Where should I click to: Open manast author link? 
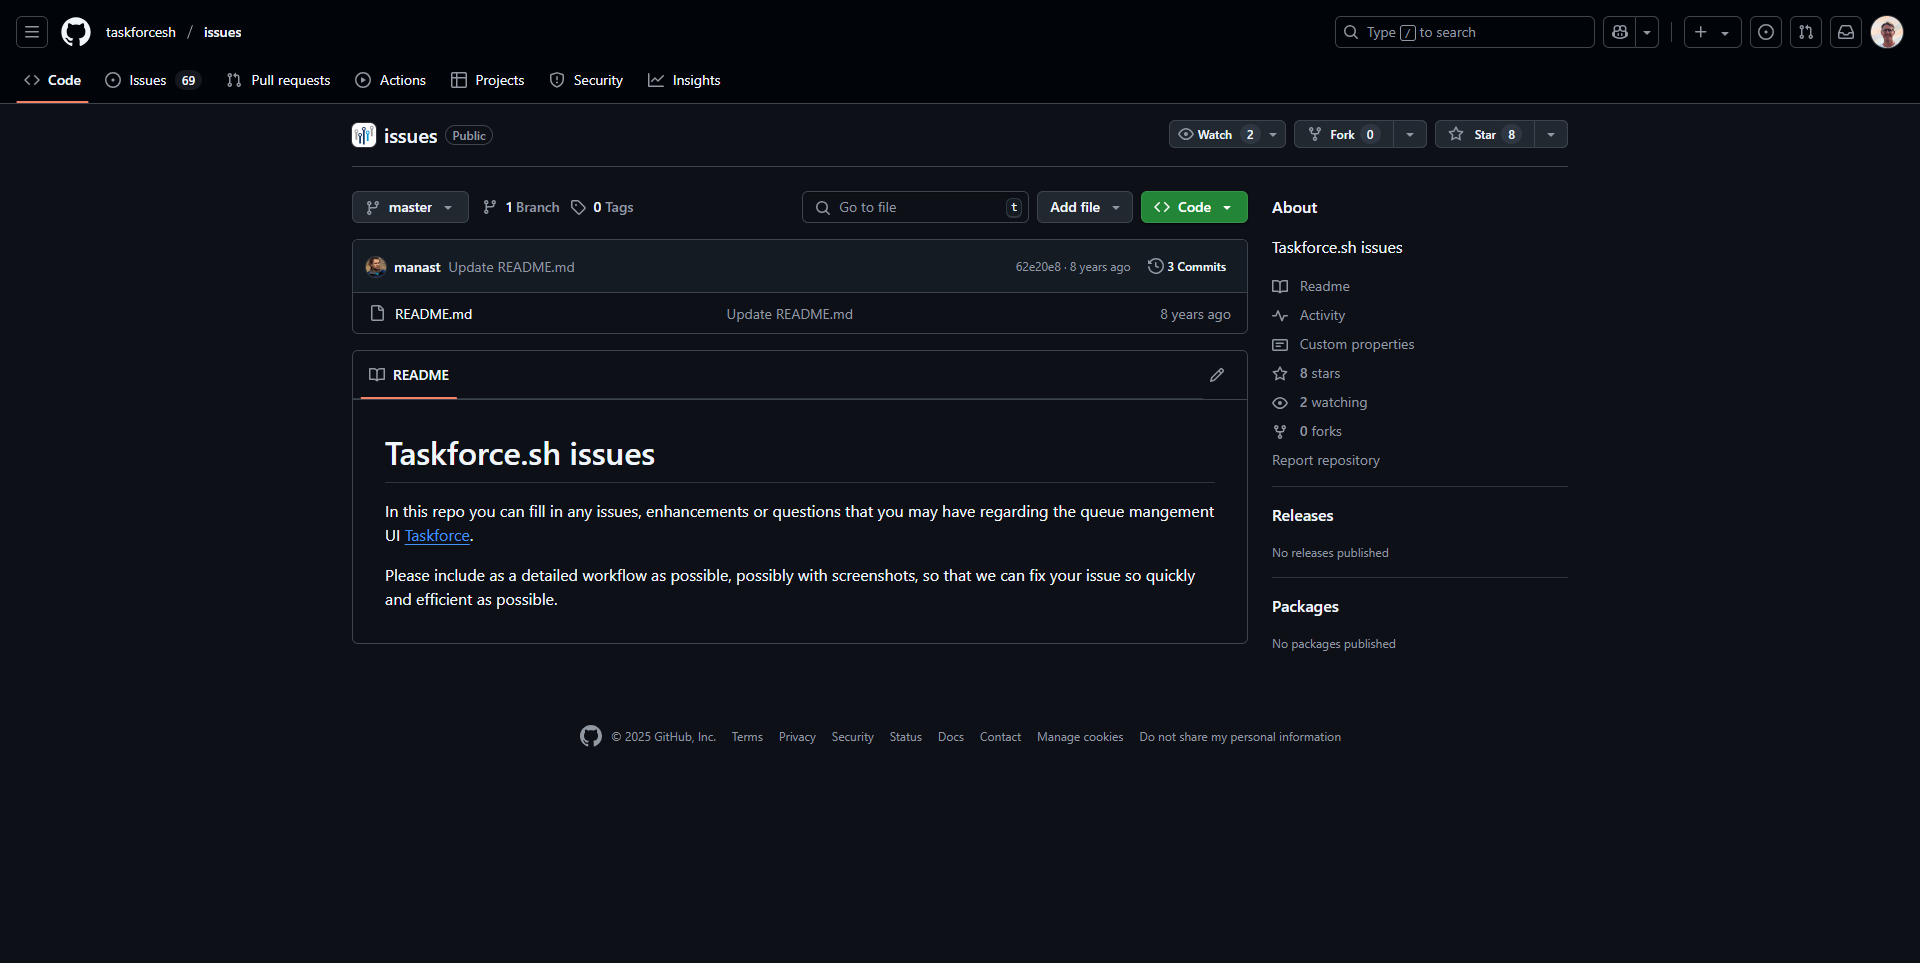point(417,267)
